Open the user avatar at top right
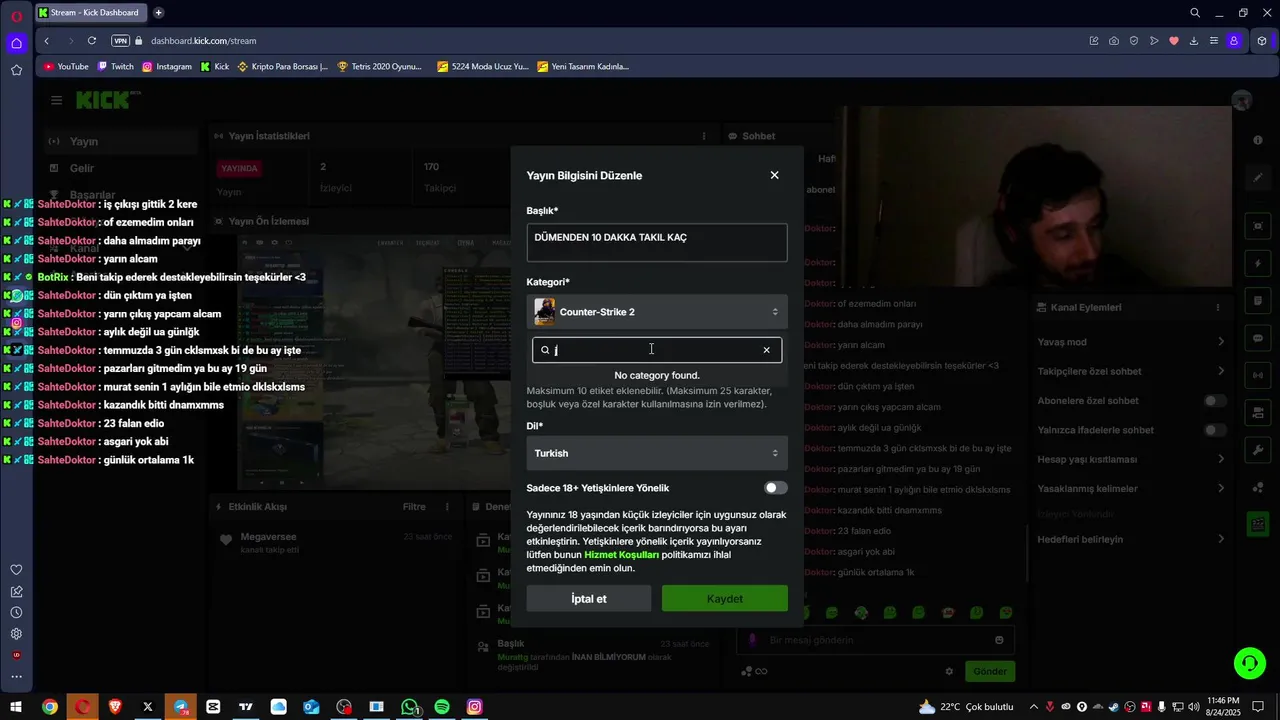This screenshot has height=720, width=1280. click(x=1242, y=100)
